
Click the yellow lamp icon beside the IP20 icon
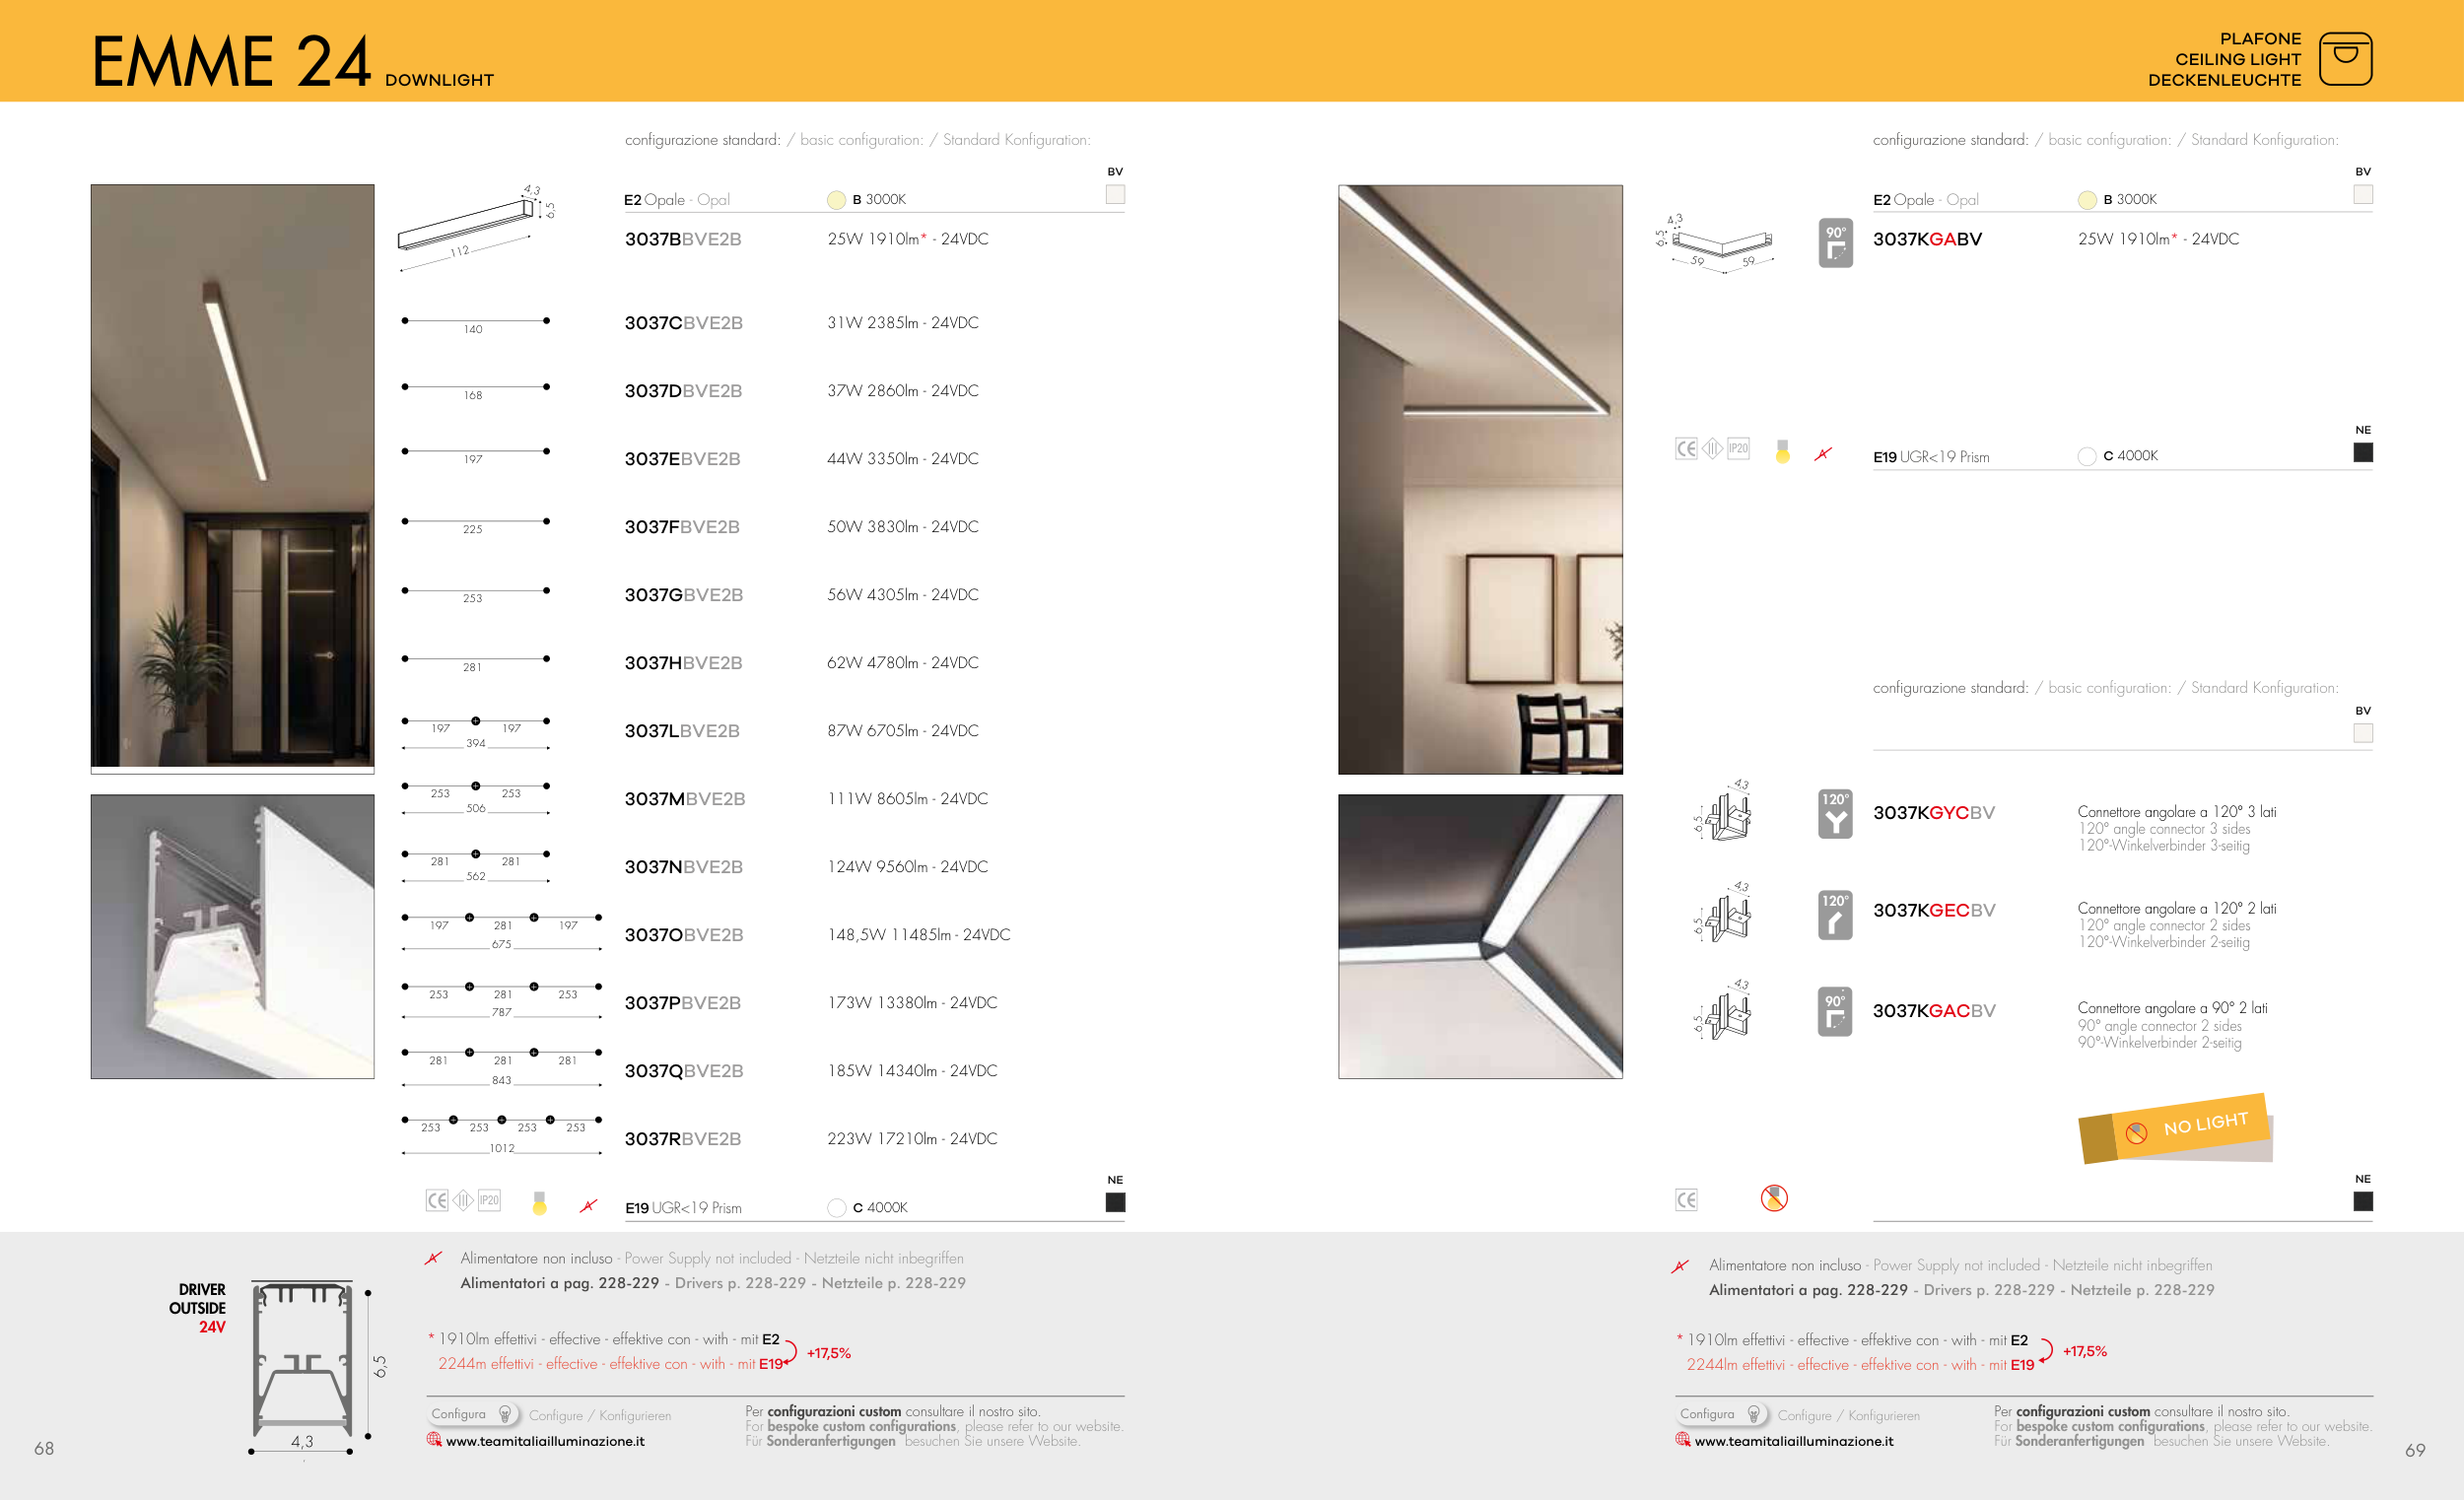(539, 1203)
